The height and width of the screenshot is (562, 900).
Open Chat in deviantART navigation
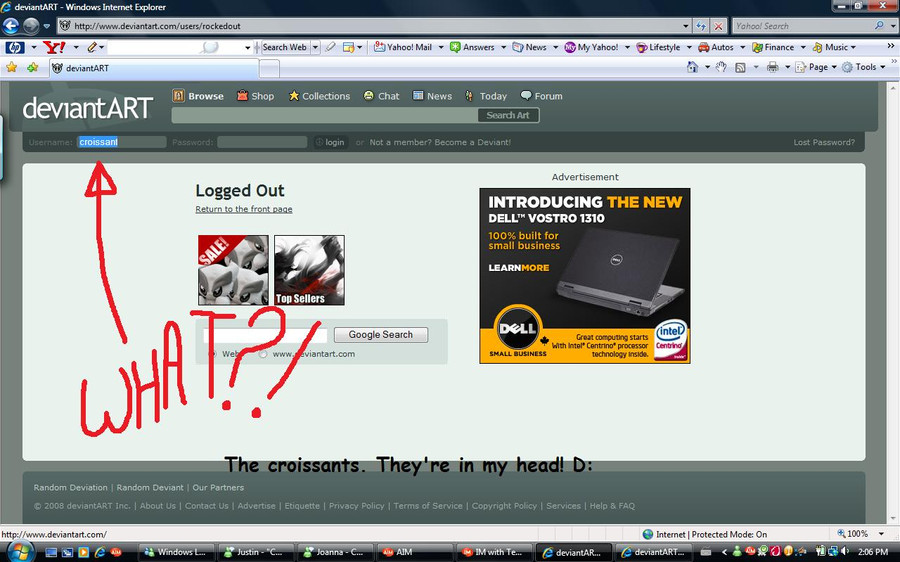381,96
